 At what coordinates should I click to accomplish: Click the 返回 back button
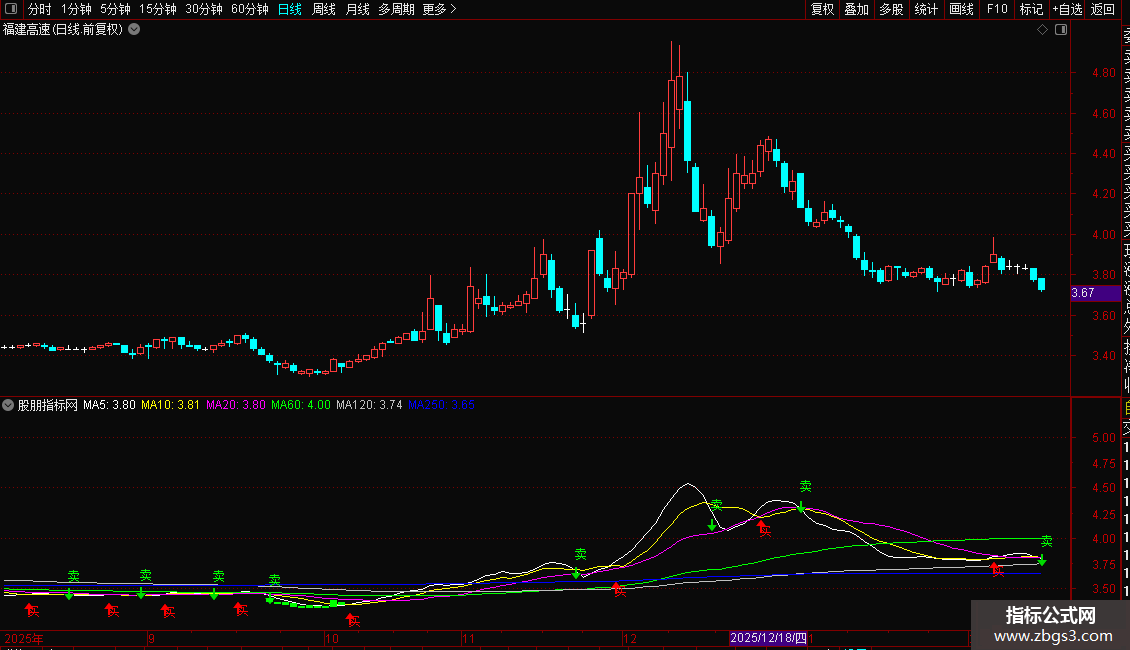coord(1103,9)
